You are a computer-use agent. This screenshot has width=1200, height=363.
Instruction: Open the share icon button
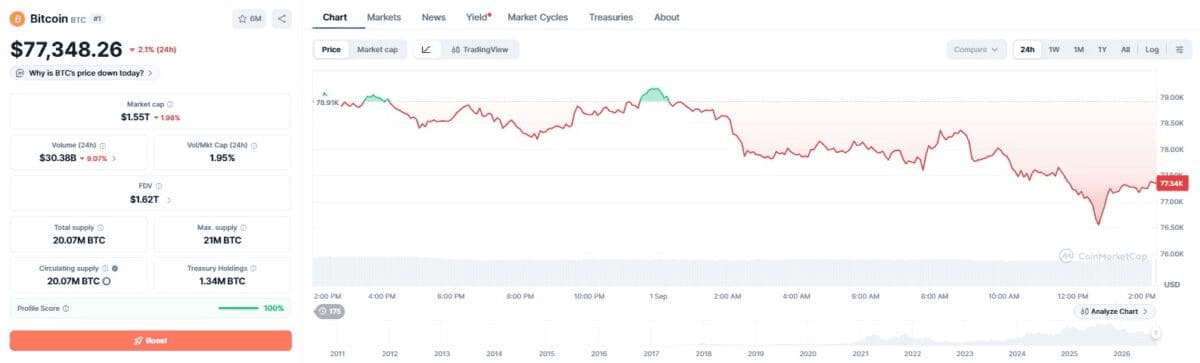click(281, 18)
